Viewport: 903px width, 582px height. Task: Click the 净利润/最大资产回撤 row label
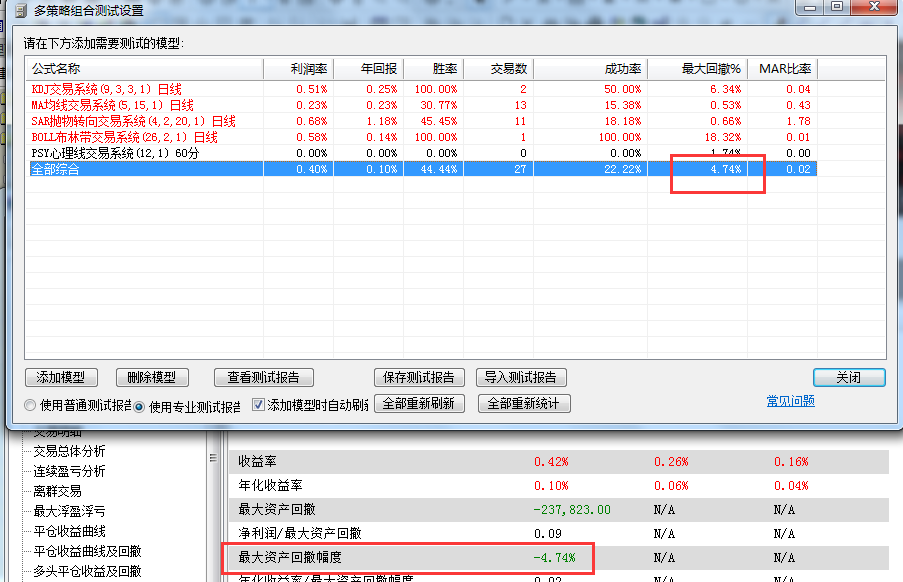(299, 534)
